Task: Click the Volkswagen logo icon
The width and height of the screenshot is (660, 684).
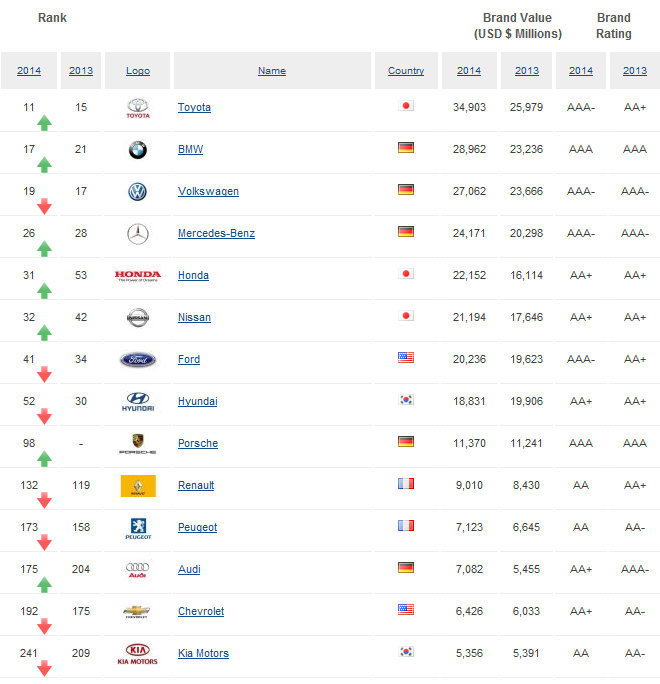Action: [138, 192]
